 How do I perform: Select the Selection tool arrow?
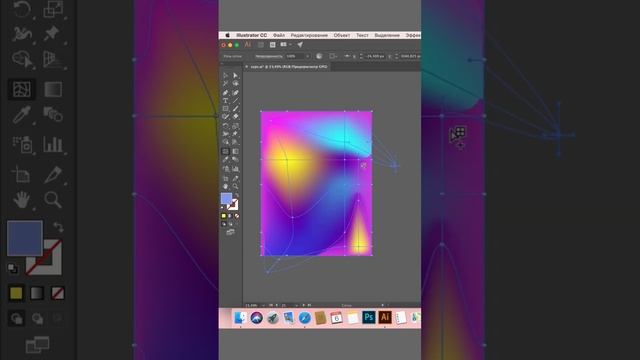[225, 76]
